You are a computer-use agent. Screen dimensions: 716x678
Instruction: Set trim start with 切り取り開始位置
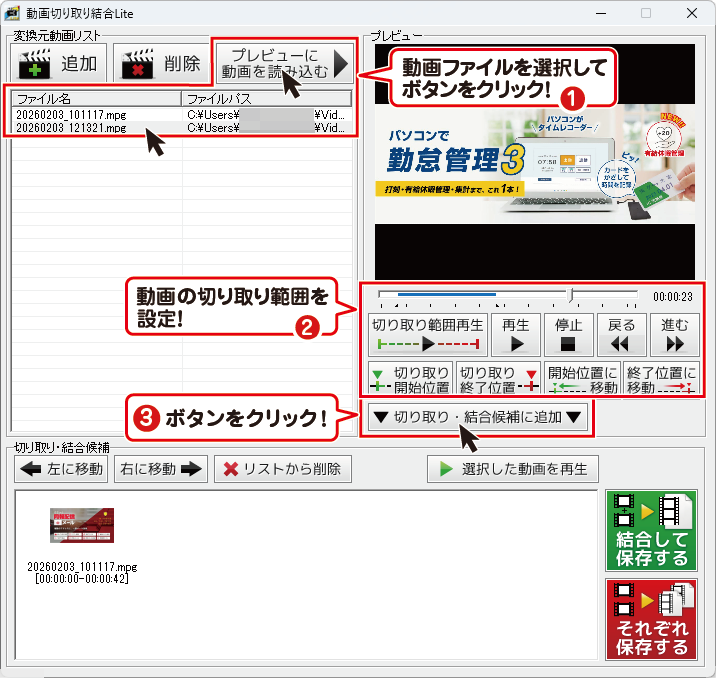[410, 380]
